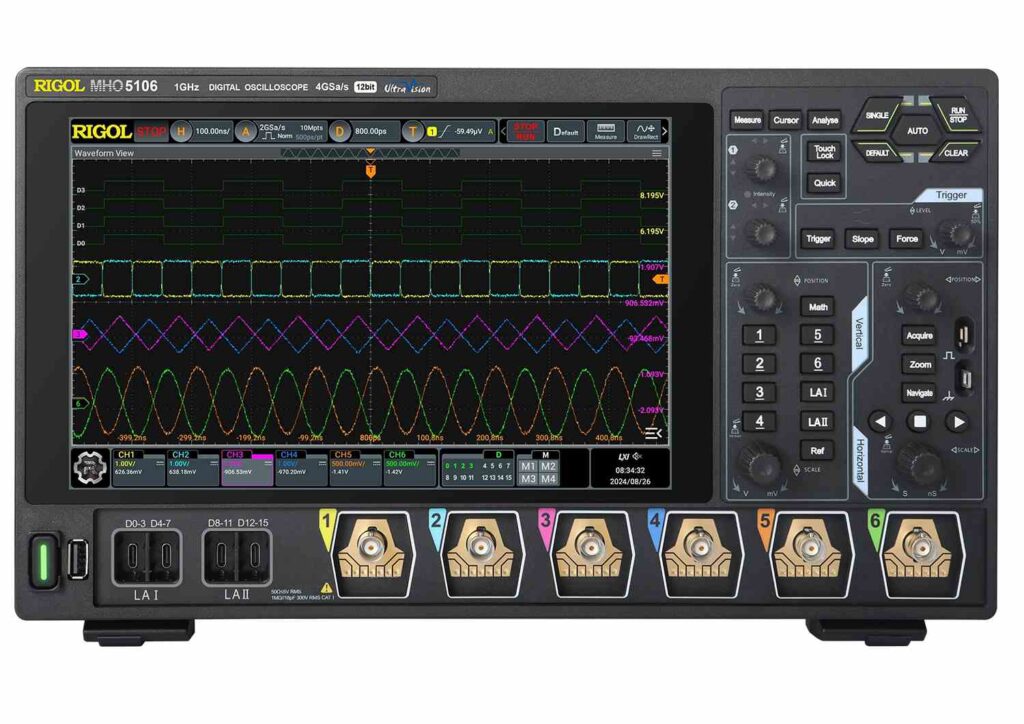Select the AUTO key
The width and height of the screenshot is (1024, 724).
pos(917,131)
